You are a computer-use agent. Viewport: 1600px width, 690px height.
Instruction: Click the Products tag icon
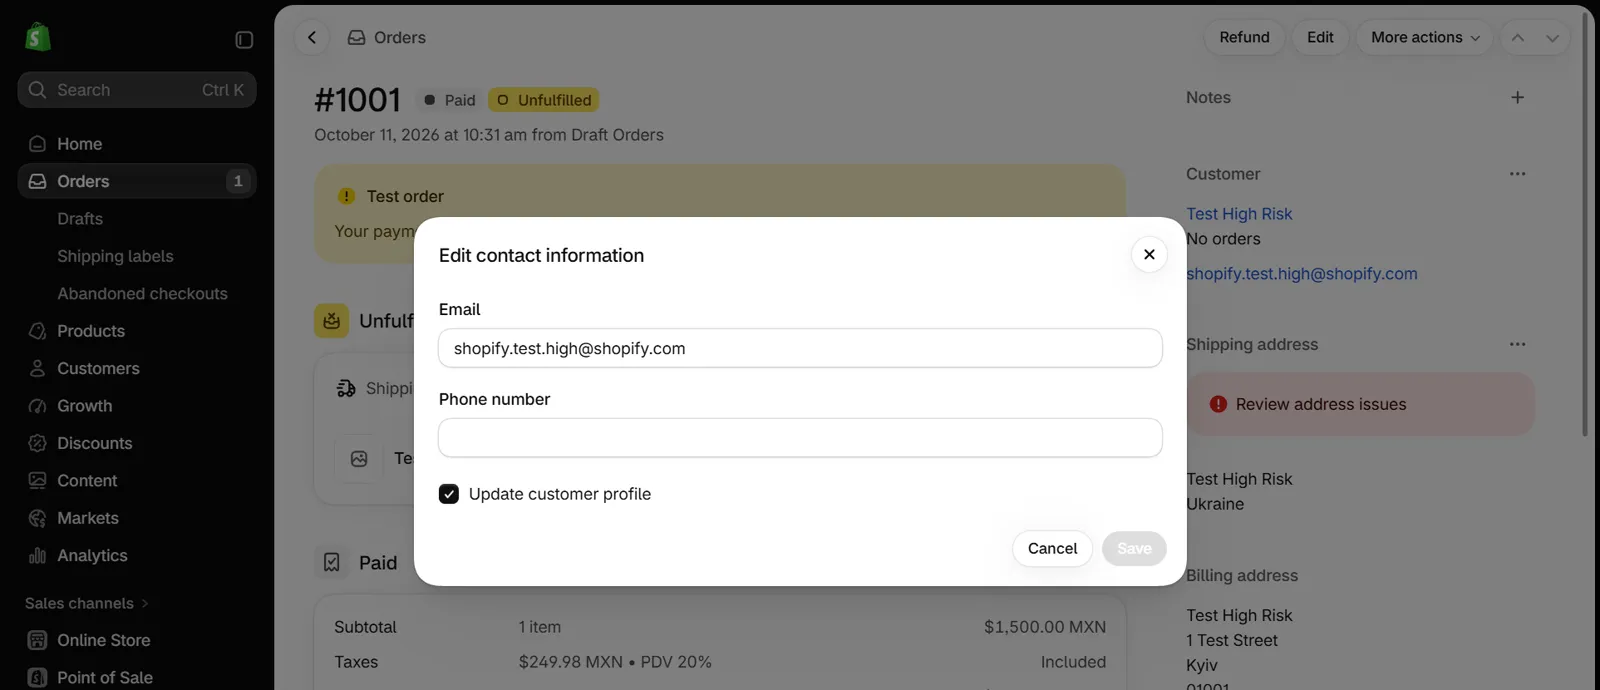pos(38,331)
